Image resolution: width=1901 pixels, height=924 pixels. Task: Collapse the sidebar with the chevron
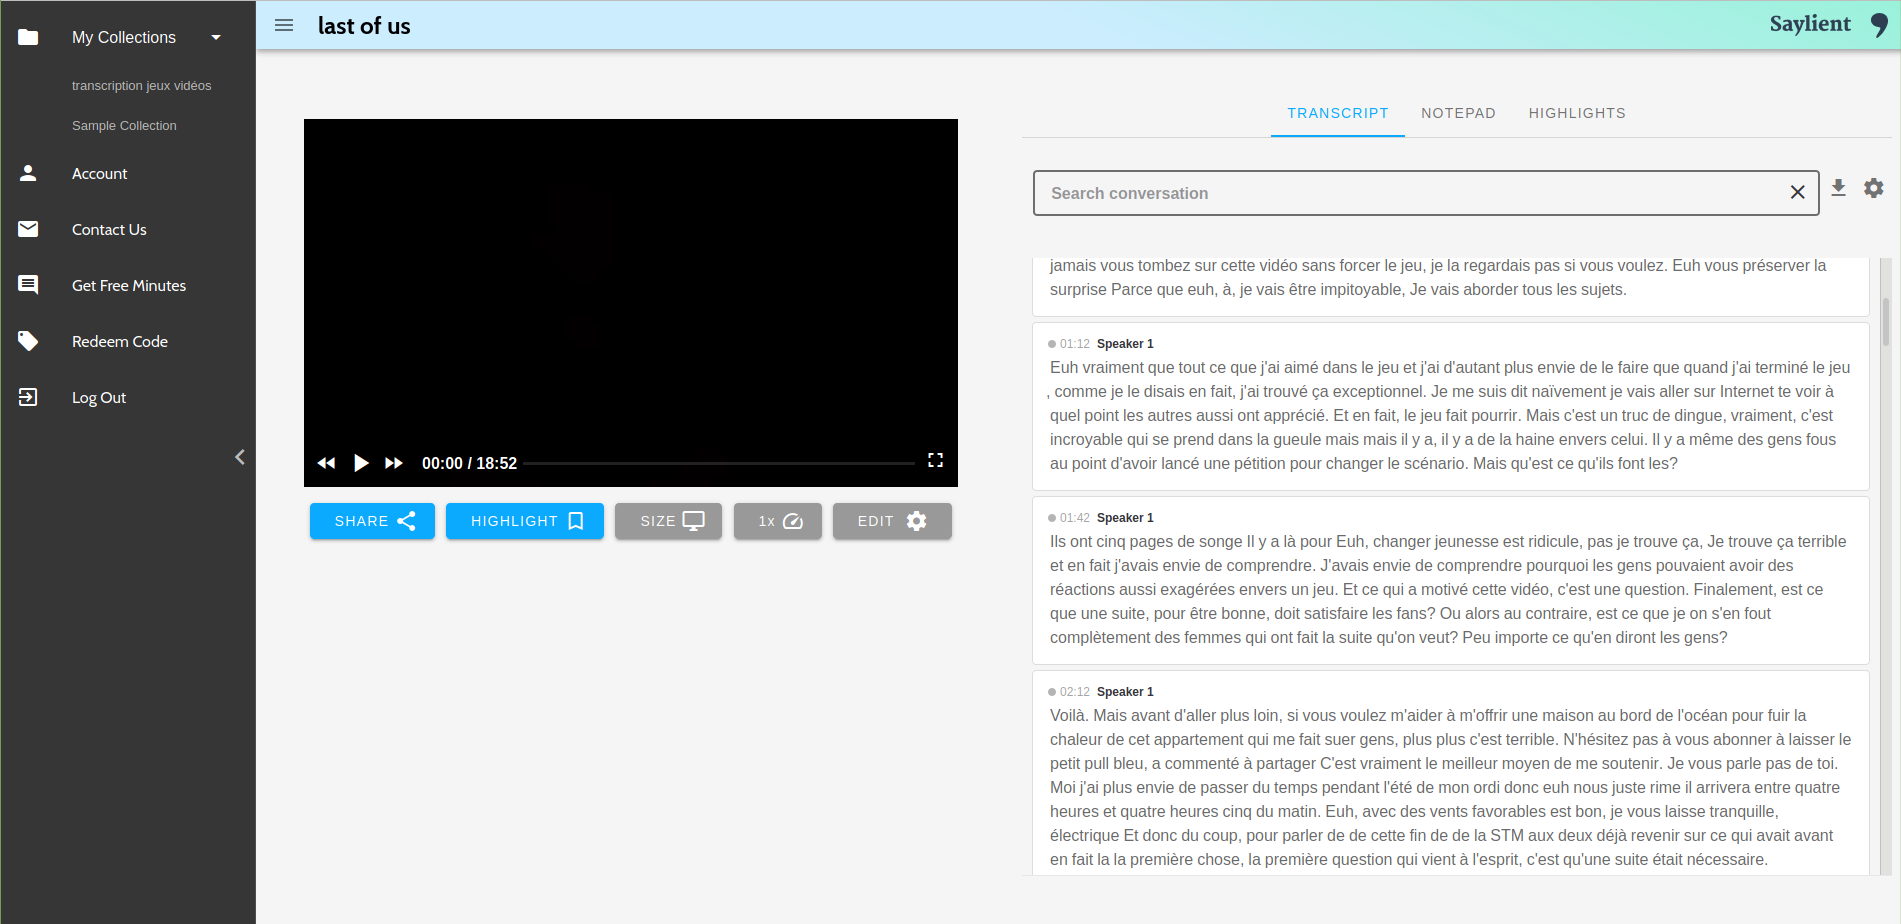tap(240, 457)
